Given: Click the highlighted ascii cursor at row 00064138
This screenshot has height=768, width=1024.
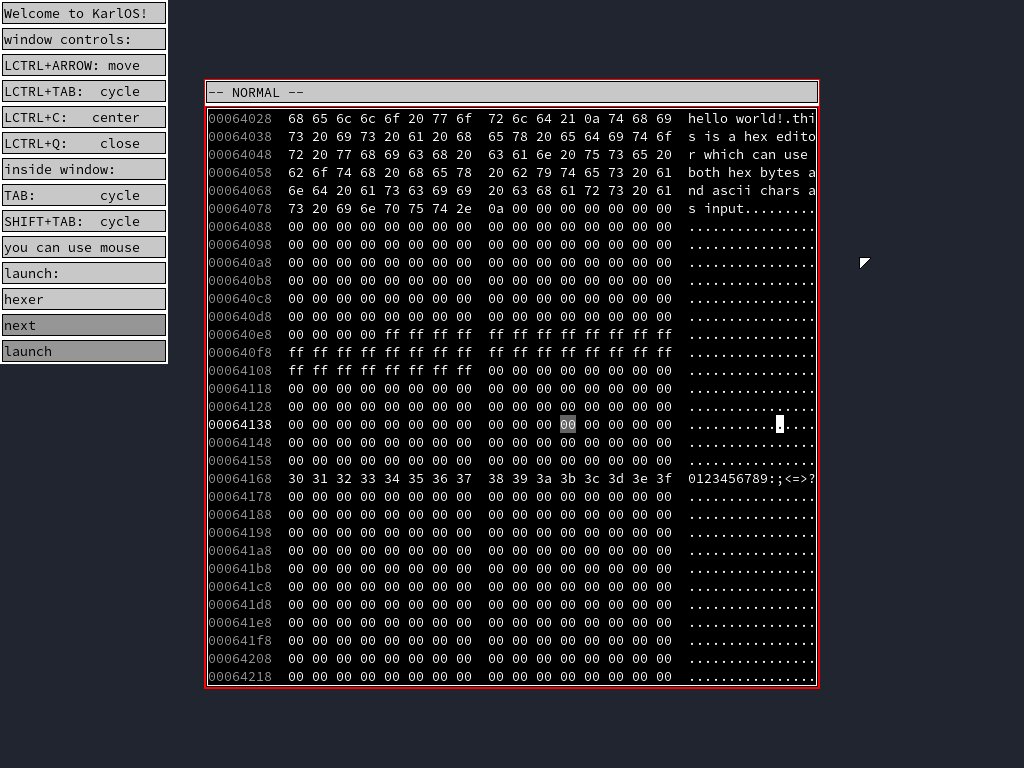Looking at the screenshot, I should tap(780, 424).
